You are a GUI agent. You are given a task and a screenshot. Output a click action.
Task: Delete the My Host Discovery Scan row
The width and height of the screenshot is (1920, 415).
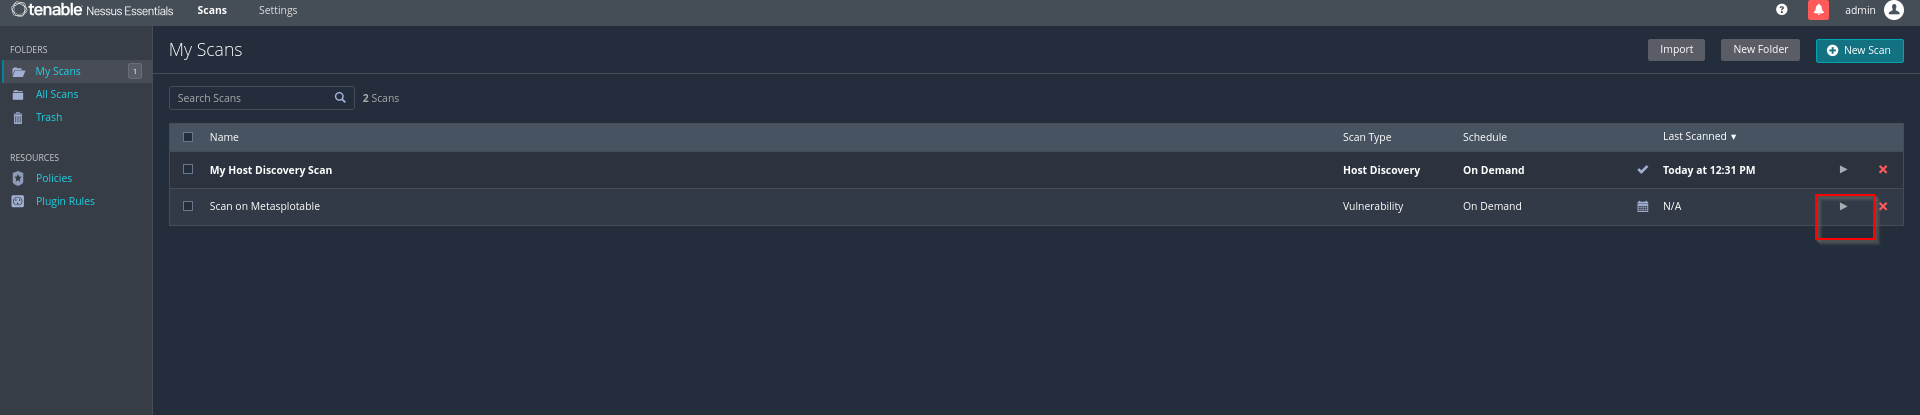point(1883,170)
